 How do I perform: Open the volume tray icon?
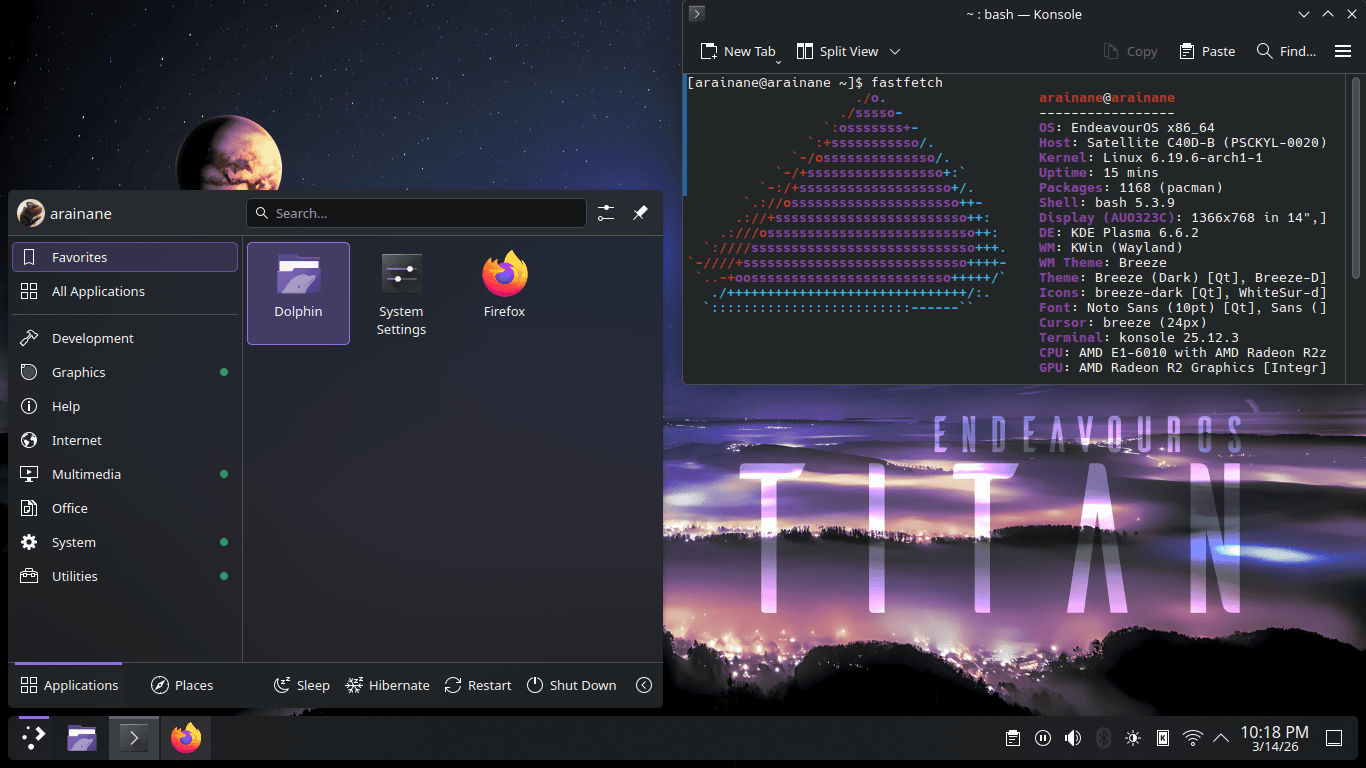coord(1073,739)
